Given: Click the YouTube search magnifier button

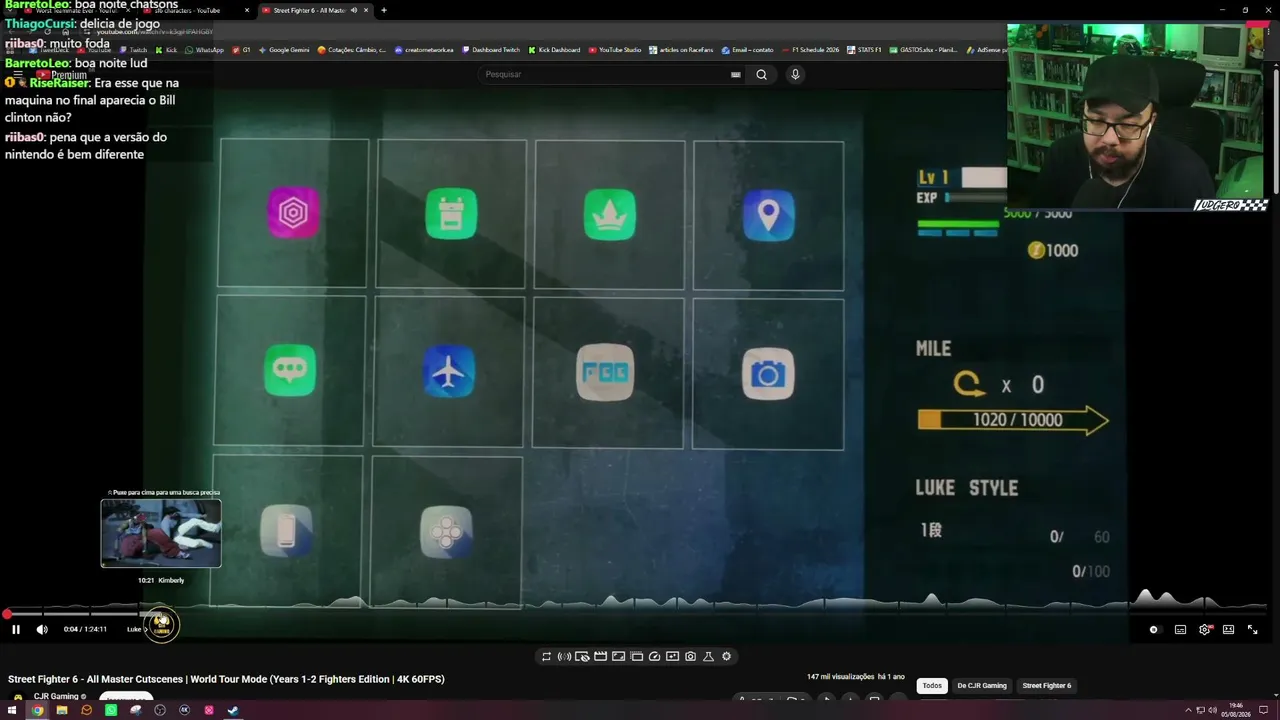Looking at the screenshot, I should 761,74.
